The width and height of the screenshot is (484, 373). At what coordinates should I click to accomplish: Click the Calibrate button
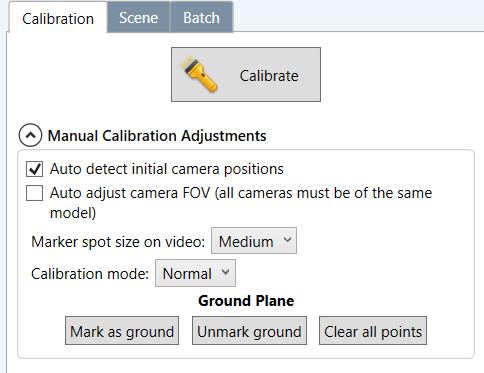coord(246,74)
